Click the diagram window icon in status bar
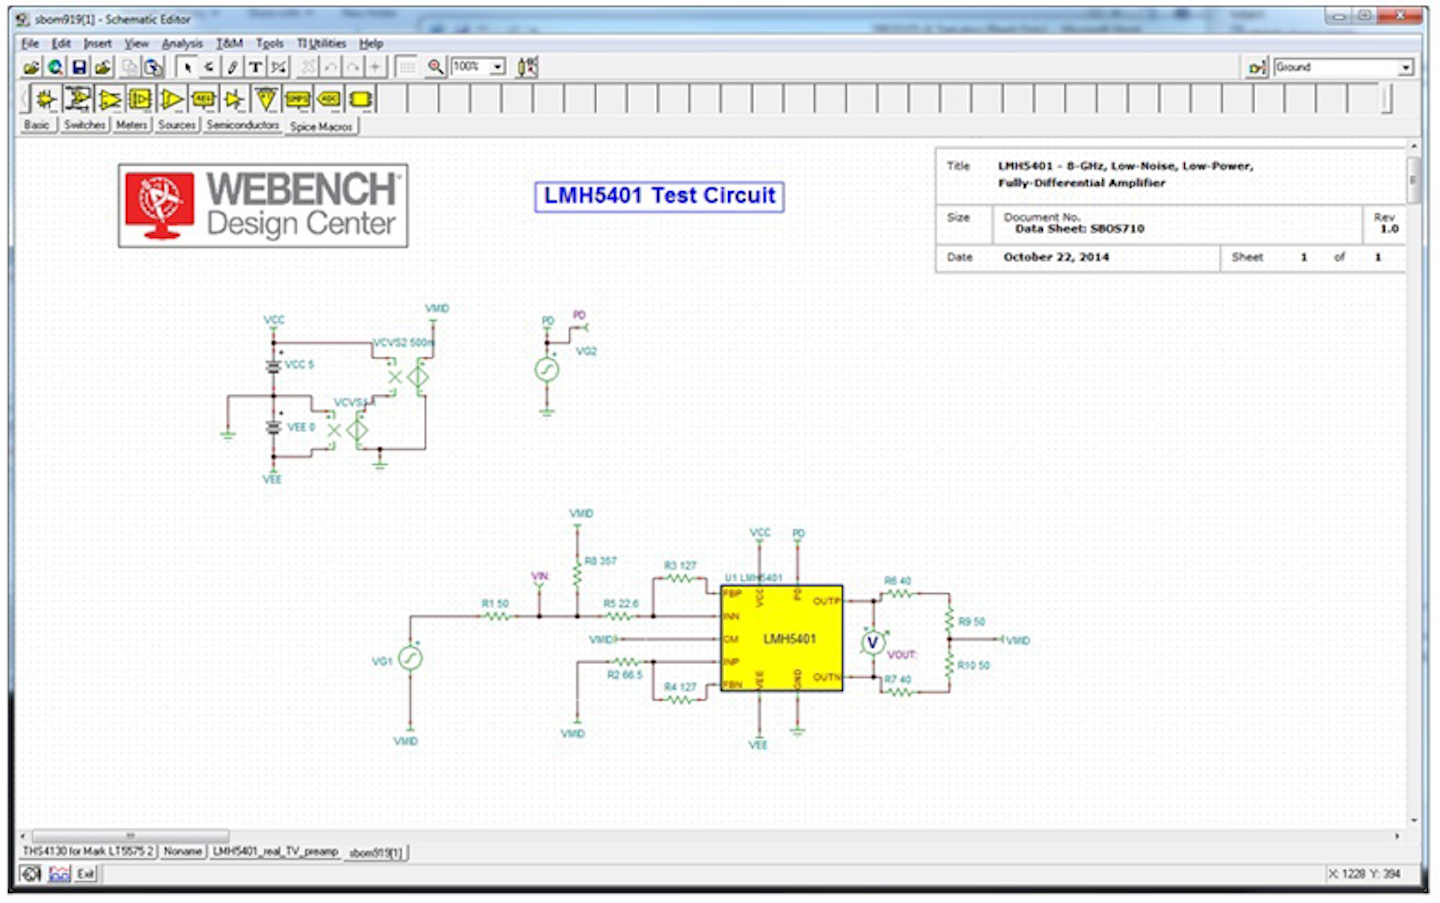This screenshot has height=903, width=1440. [x=60, y=874]
